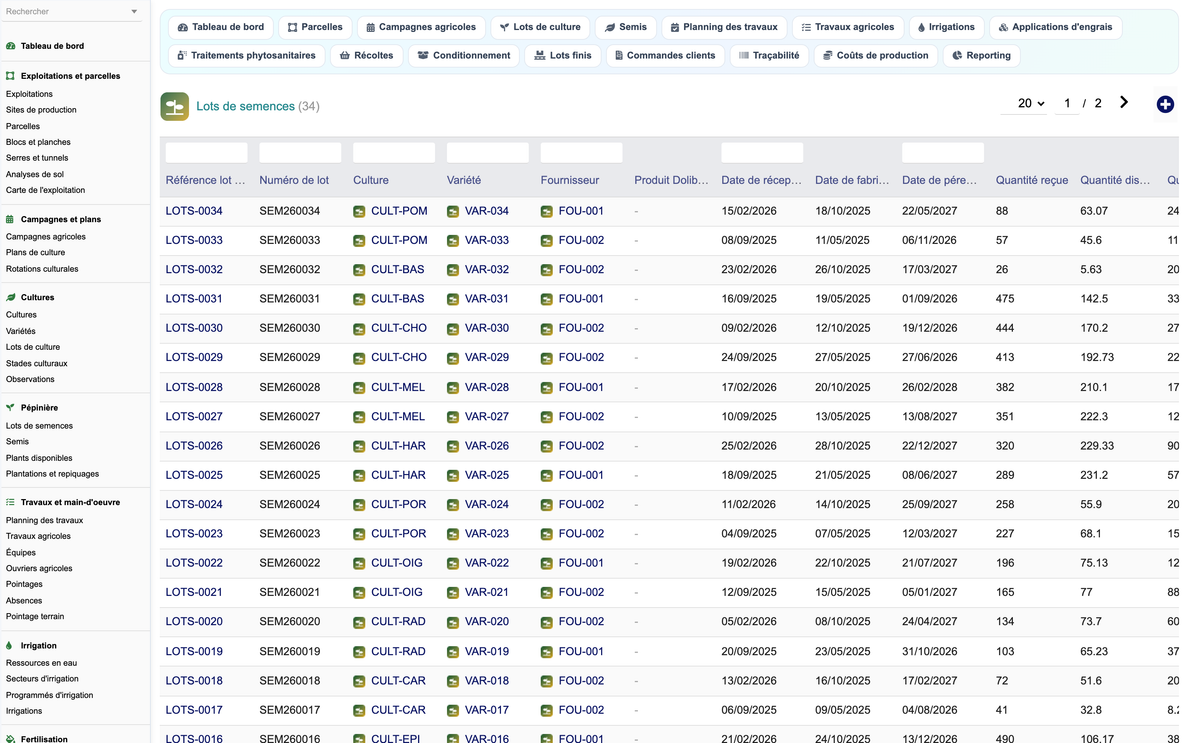This screenshot has height=743, width=1200.
Task: Click supplier icon in LOTS-0020 row
Action: pyautogui.click(x=547, y=622)
